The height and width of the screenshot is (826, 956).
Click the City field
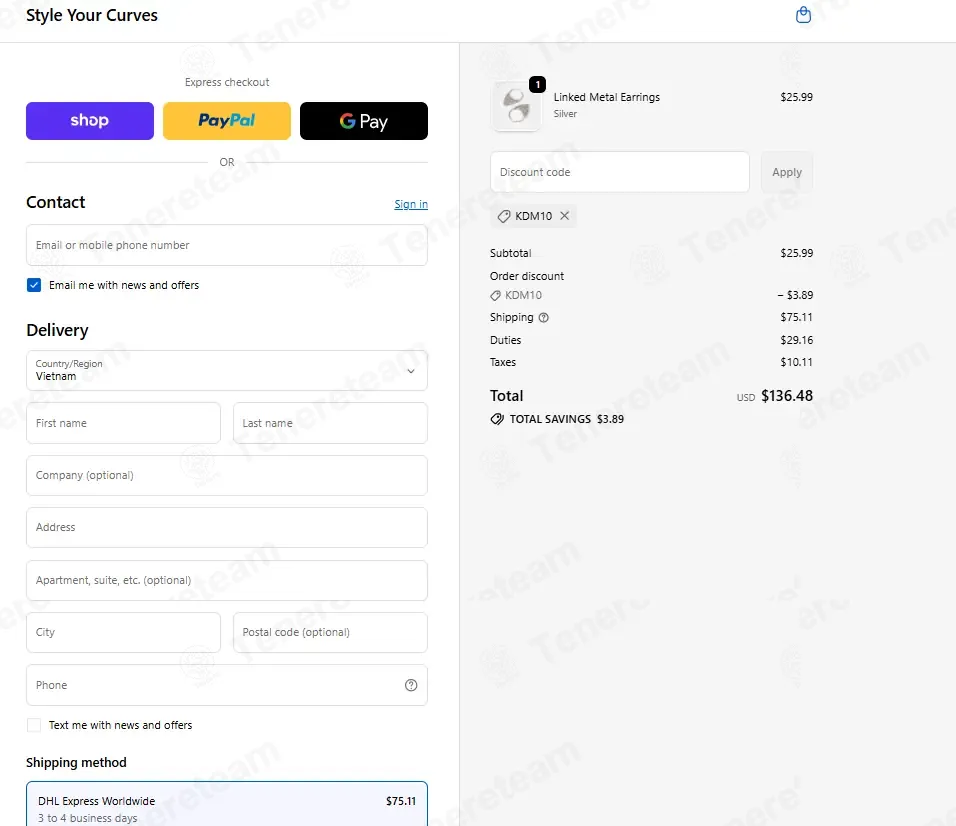coord(123,632)
